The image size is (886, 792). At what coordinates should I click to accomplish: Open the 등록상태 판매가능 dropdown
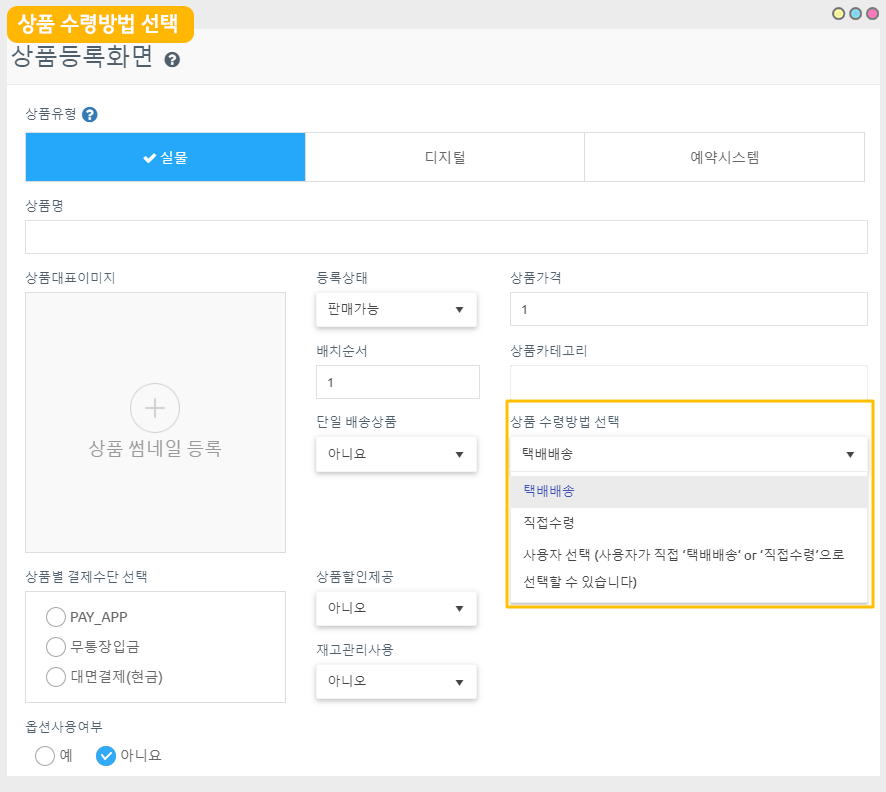pos(396,309)
